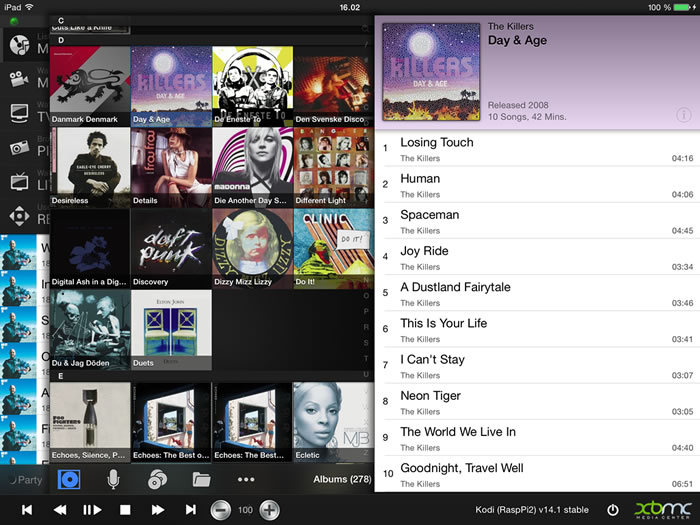Jump to letter S in index bar

click(366, 343)
